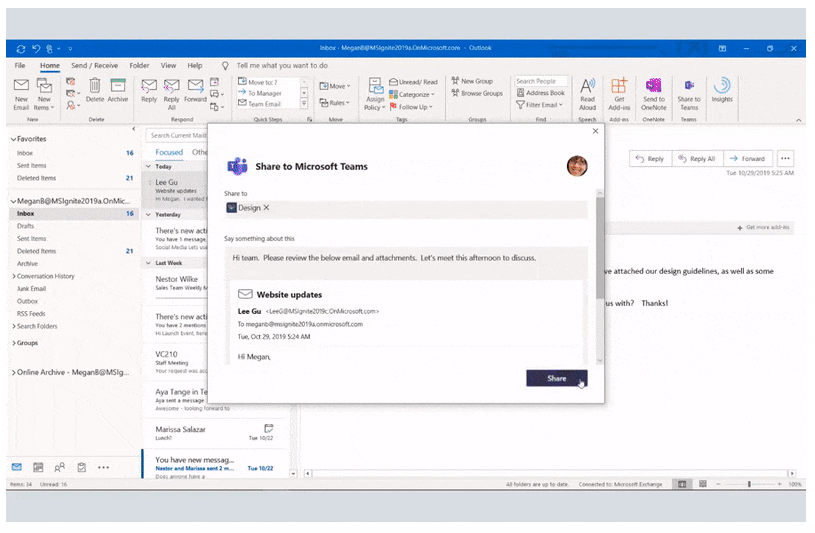Select the Junk Email folder
The image size is (815, 533).
coord(31,289)
